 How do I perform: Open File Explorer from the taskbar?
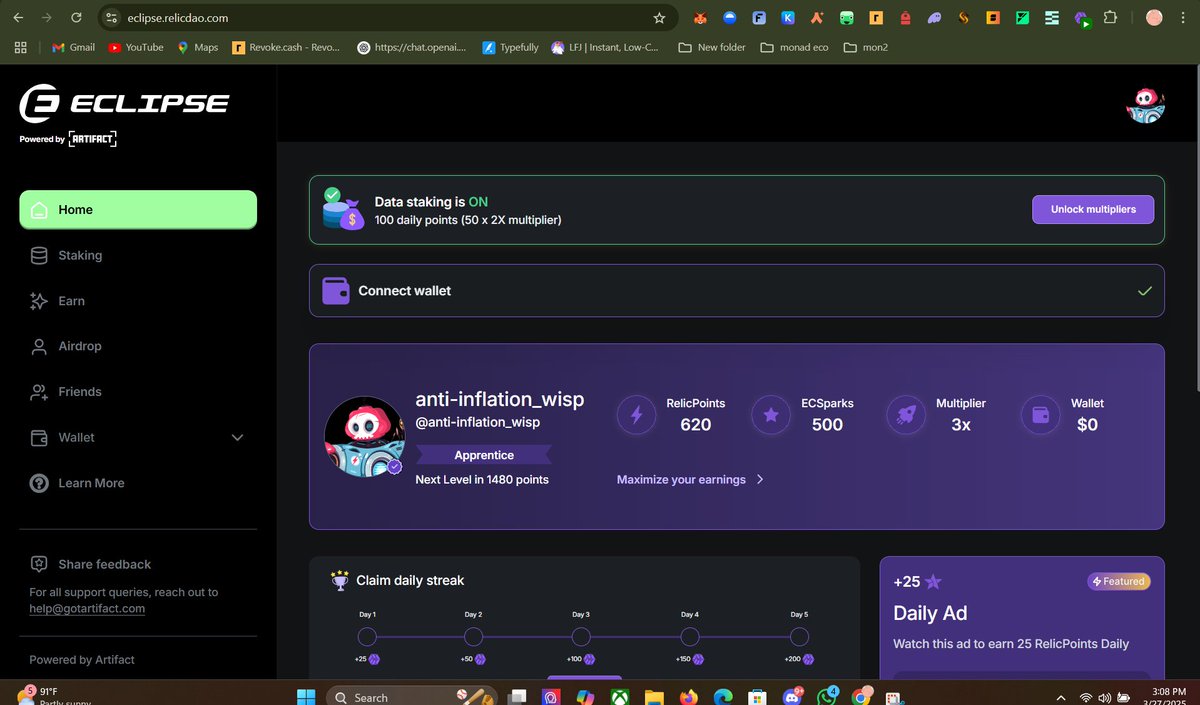[x=653, y=697]
